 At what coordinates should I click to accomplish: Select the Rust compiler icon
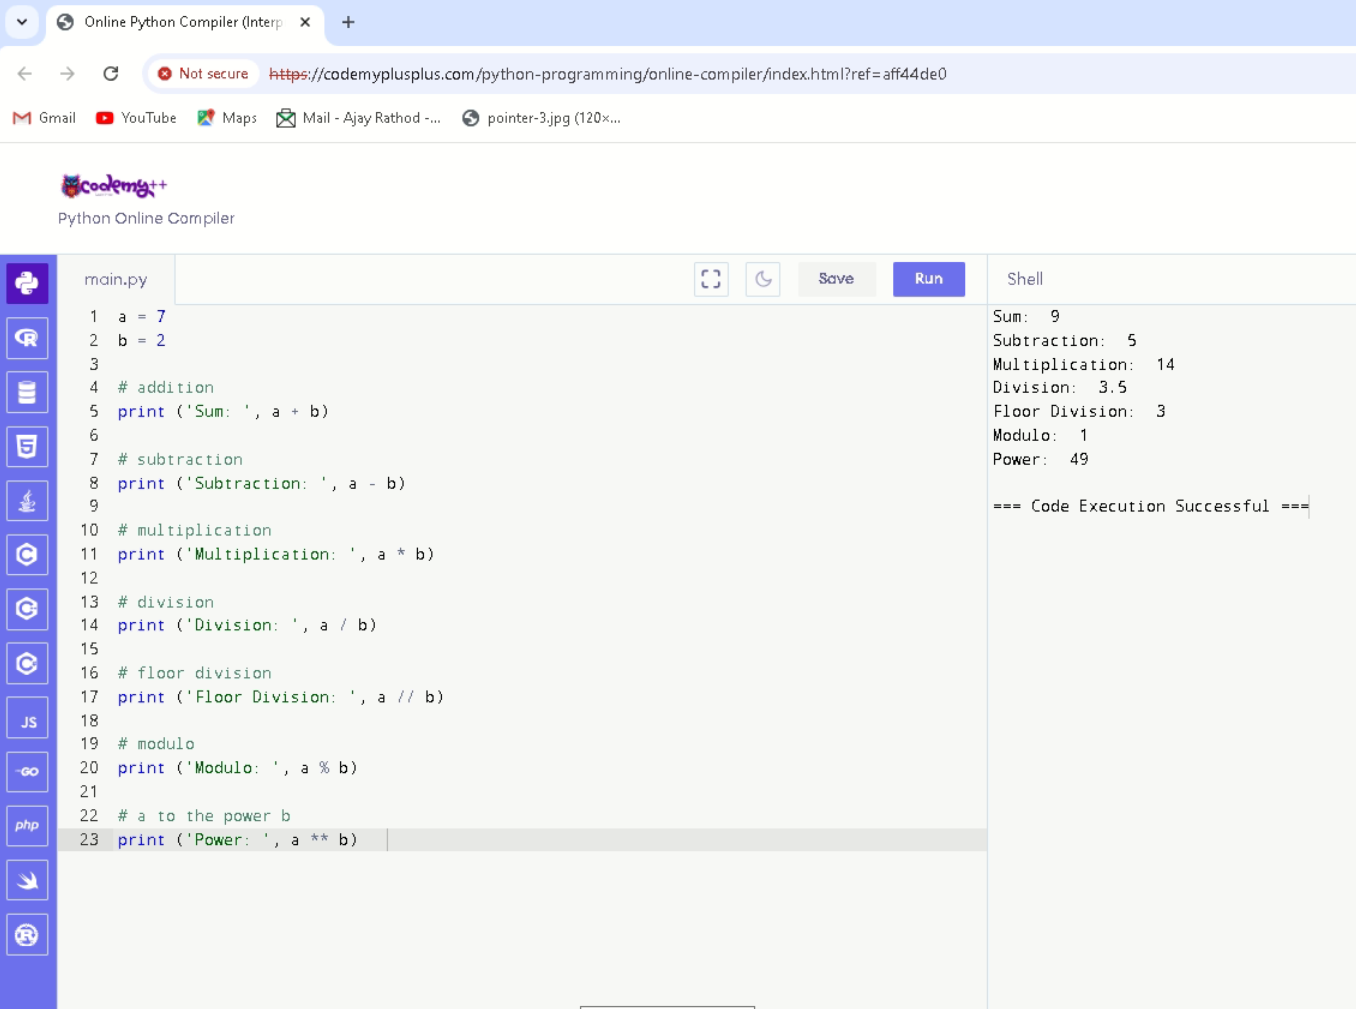pyautogui.click(x=27, y=934)
